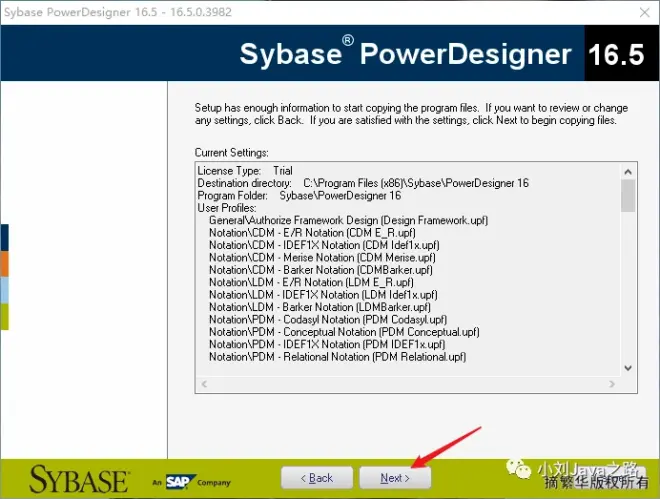This screenshot has width=660, height=499.
Task: Click the settings list scroll up arrow
Action: pos(628,172)
